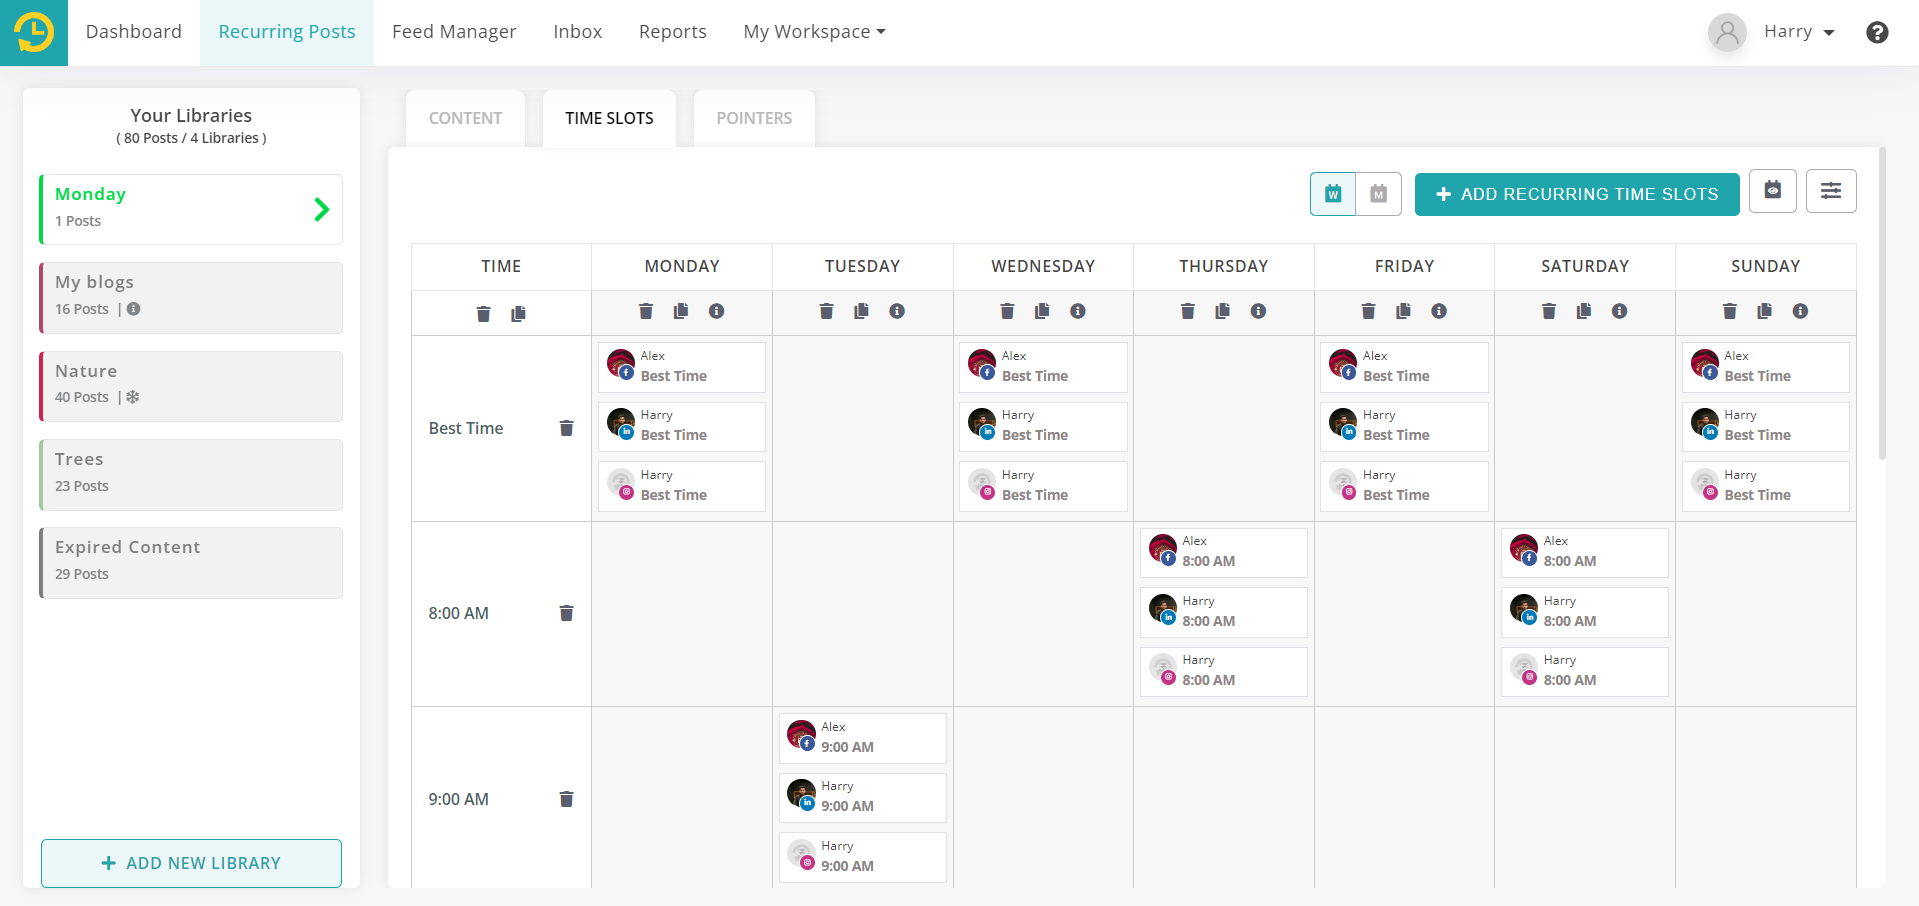Copy Tuesday's time slots using the copy icon
Image resolution: width=1919 pixels, height=906 pixels.
pyautogui.click(x=861, y=311)
